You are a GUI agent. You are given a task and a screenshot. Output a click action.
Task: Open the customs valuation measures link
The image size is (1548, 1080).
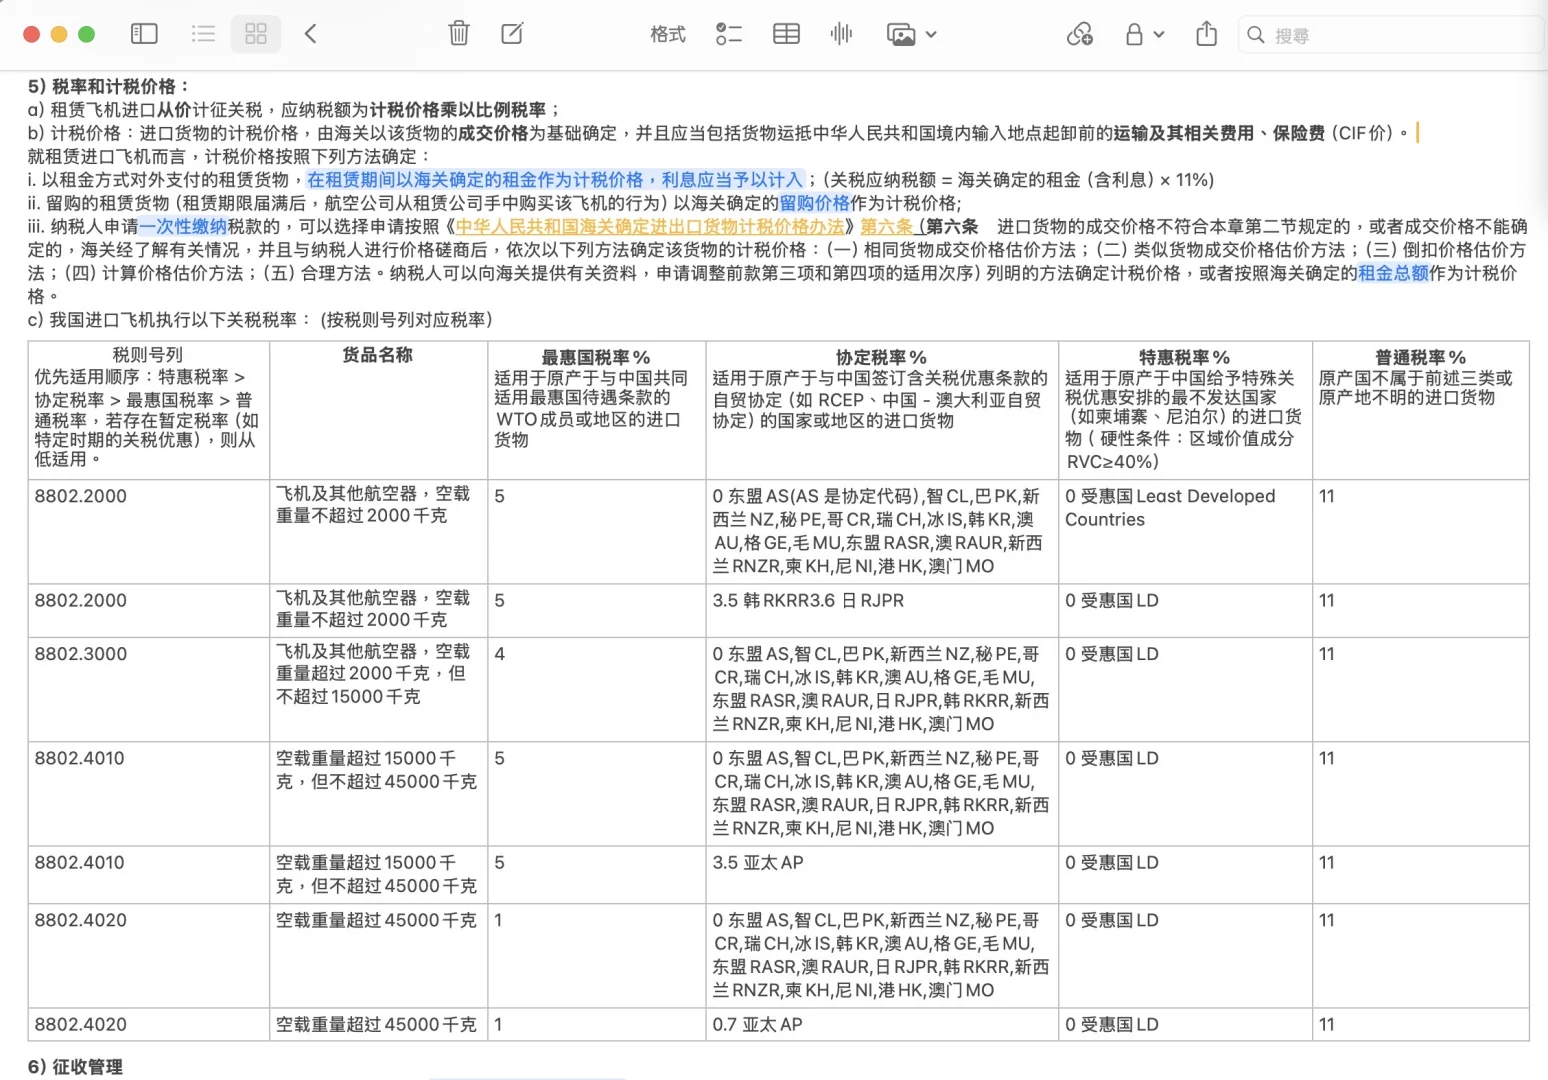[x=649, y=227]
